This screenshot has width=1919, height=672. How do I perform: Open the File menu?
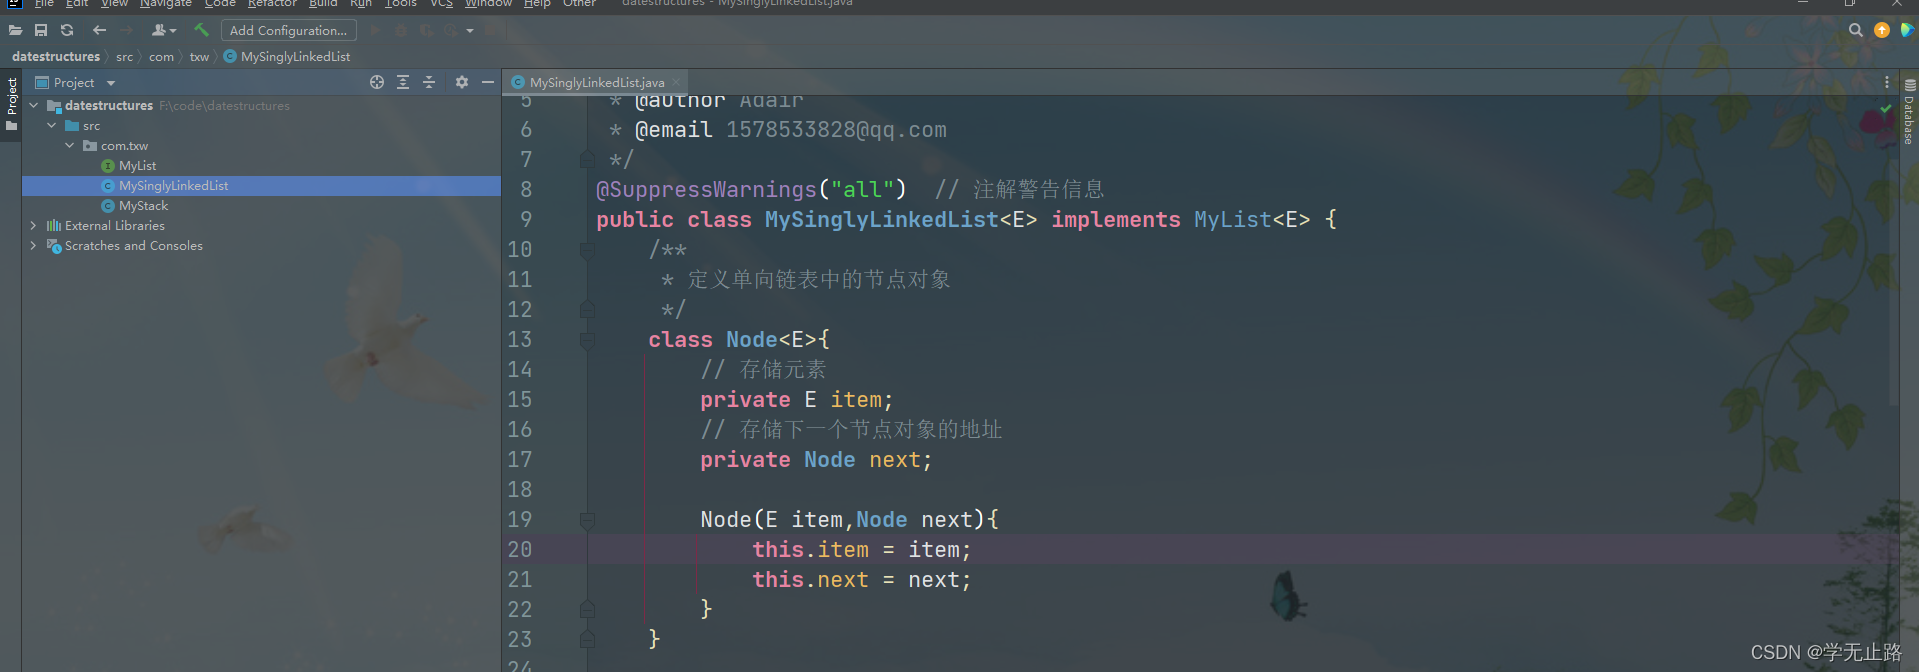[44, 4]
